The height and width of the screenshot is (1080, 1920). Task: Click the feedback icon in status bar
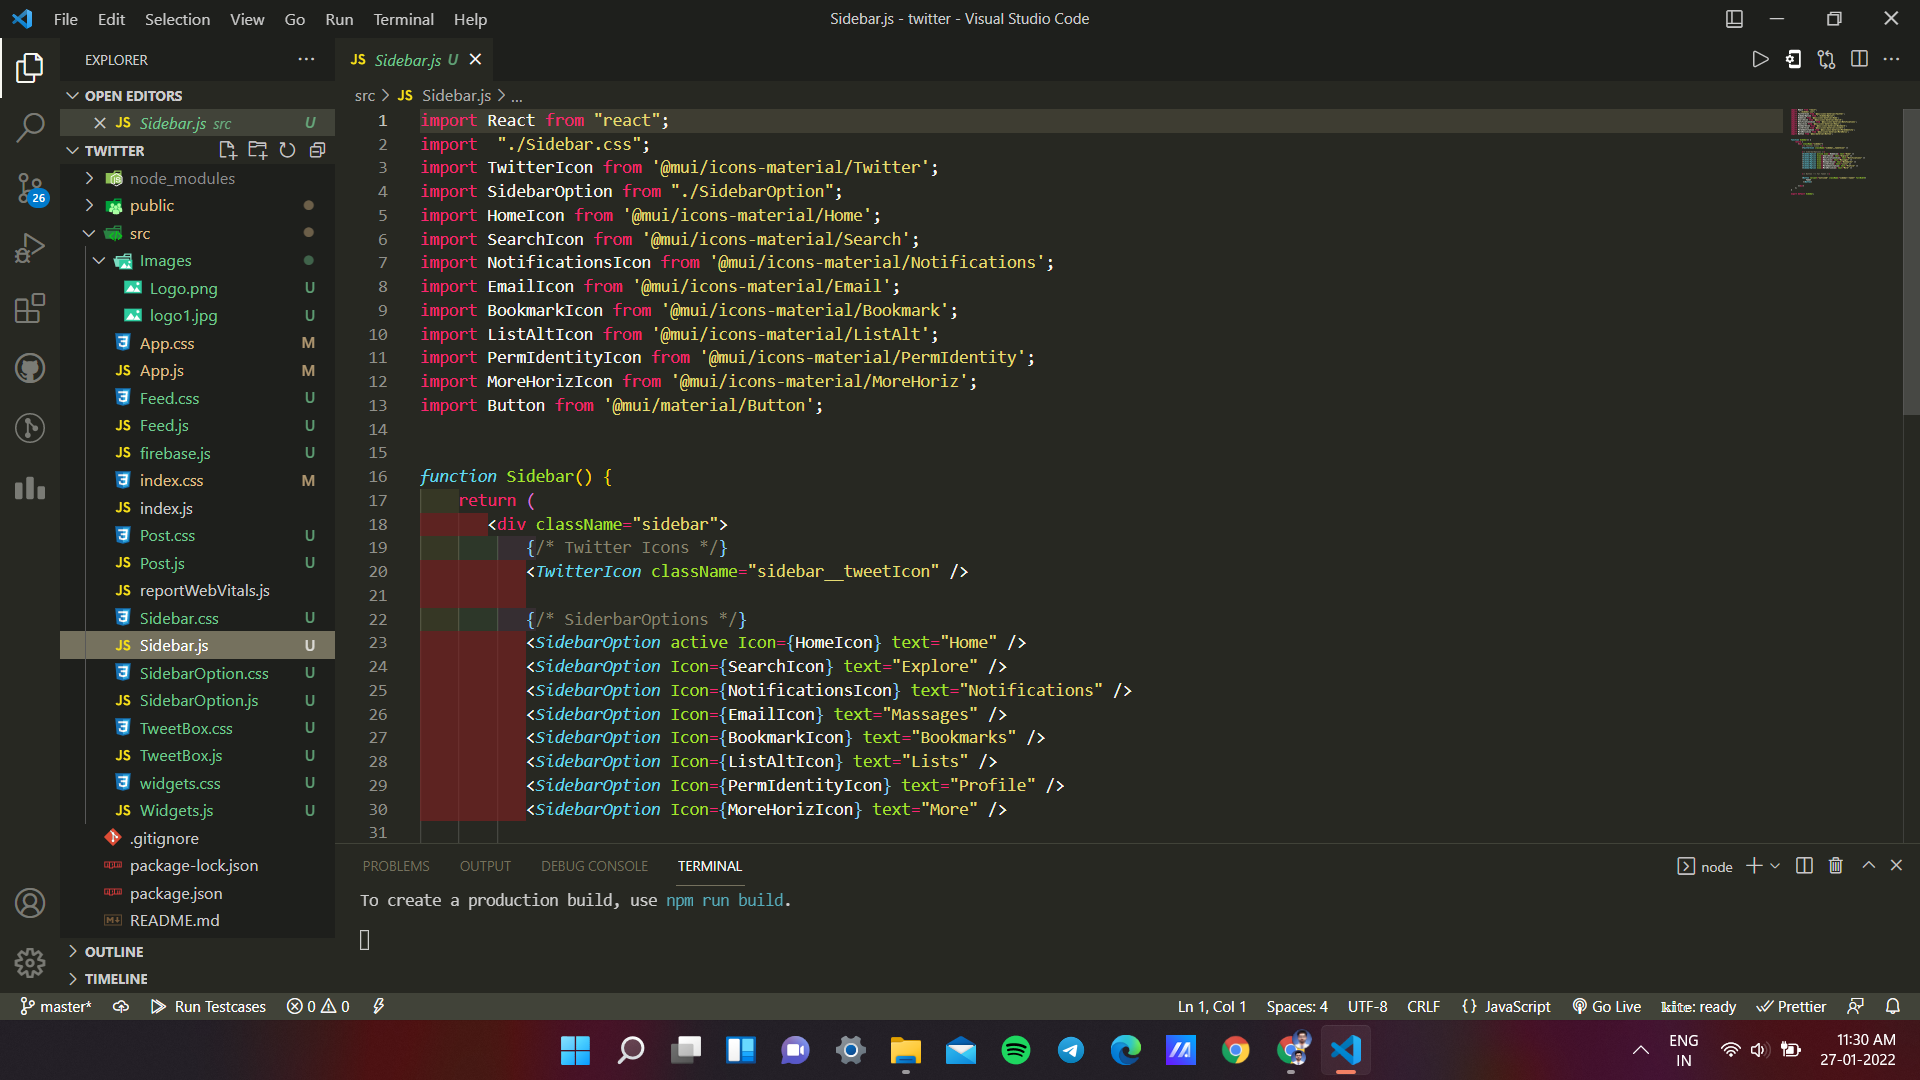pos(1856,1006)
